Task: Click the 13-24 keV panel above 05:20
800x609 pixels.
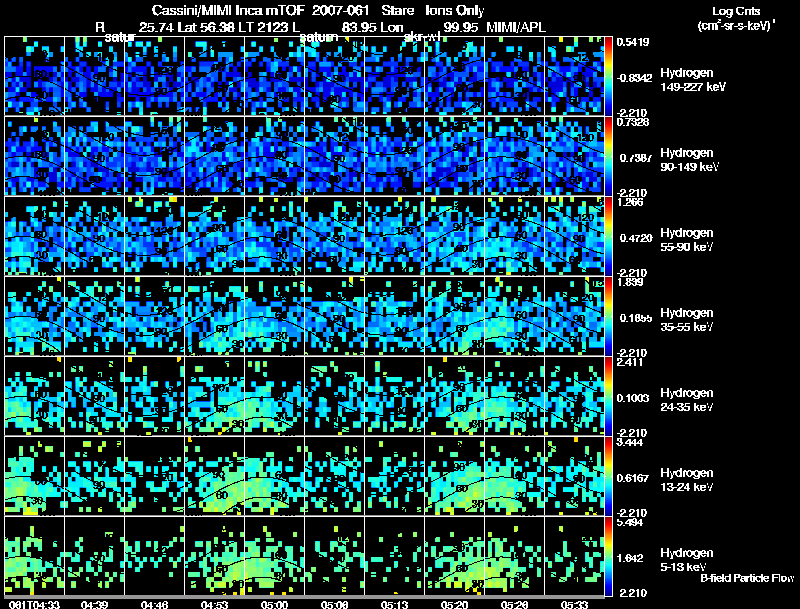Action: pyautogui.click(x=454, y=476)
